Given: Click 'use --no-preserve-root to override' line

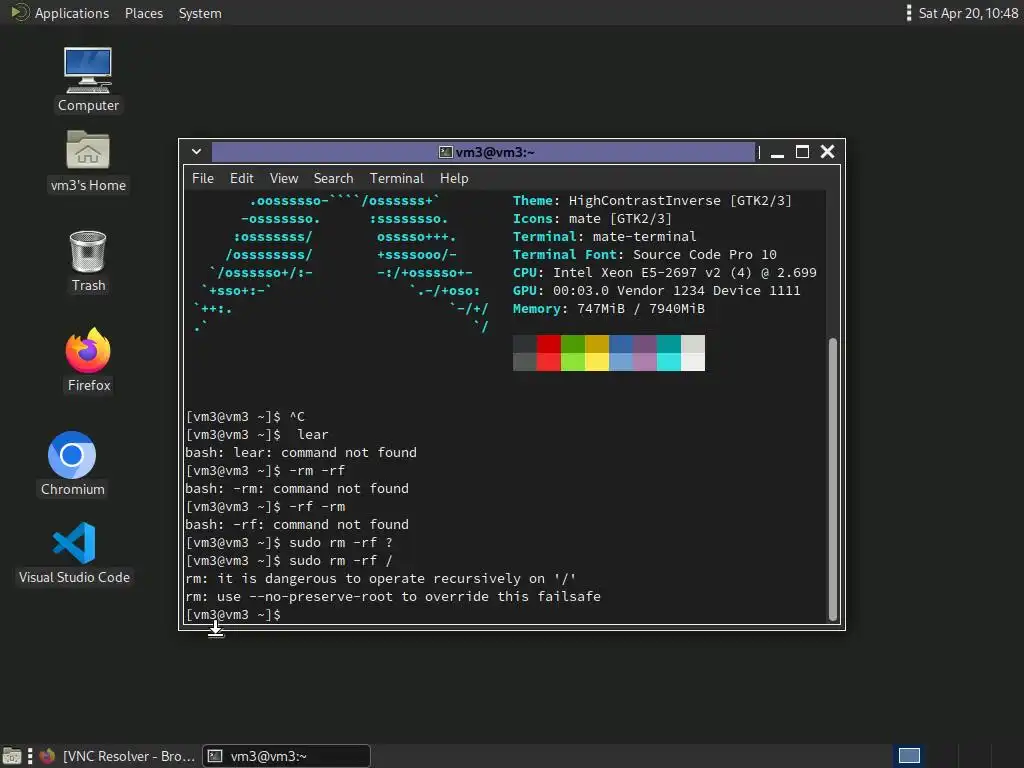Looking at the screenshot, I should coord(393,596).
